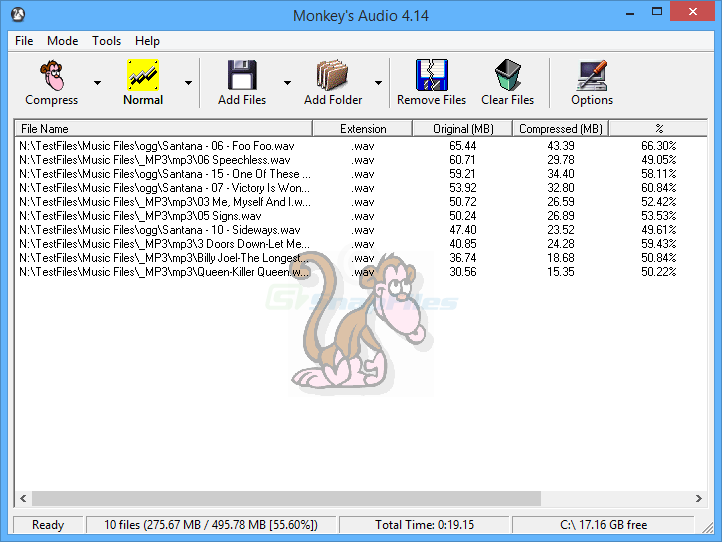Expand the Add Folder dropdown arrow
Screen dimensions: 722x542
pos(378,83)
